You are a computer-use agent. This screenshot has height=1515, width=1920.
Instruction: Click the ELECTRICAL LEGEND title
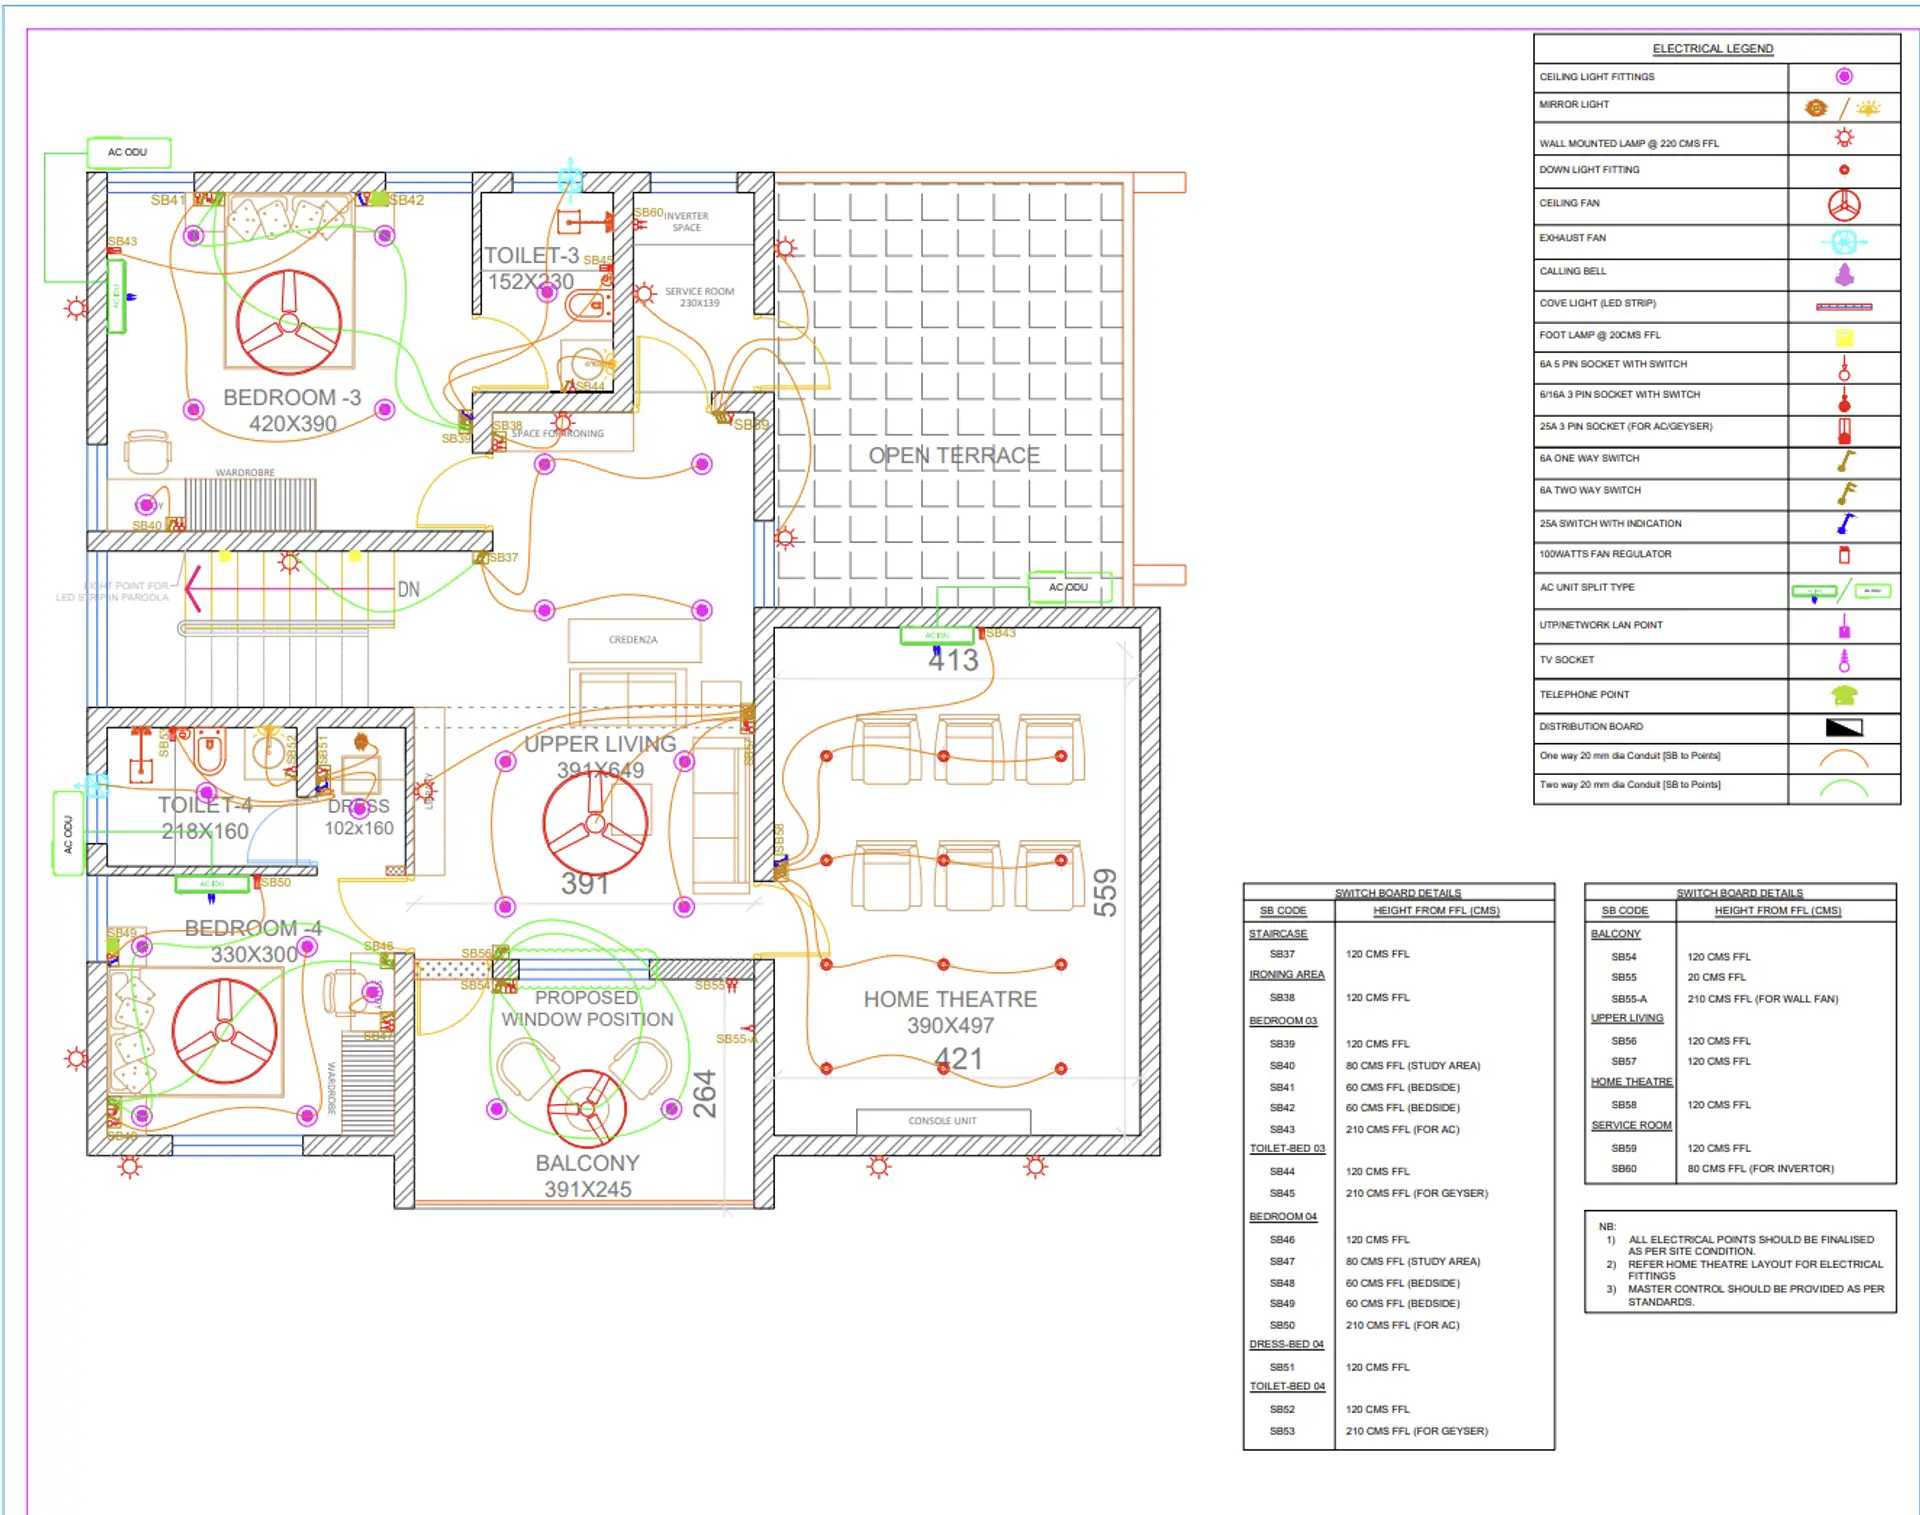click(x=1713, y=48)
